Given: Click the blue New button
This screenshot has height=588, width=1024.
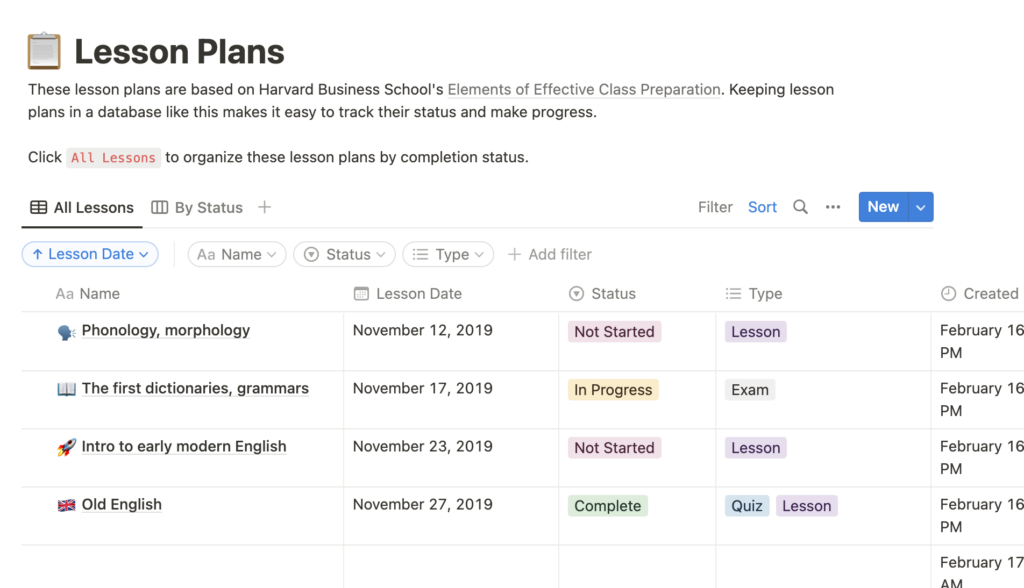Looking at the screenshot, I should tap(883, 206).
